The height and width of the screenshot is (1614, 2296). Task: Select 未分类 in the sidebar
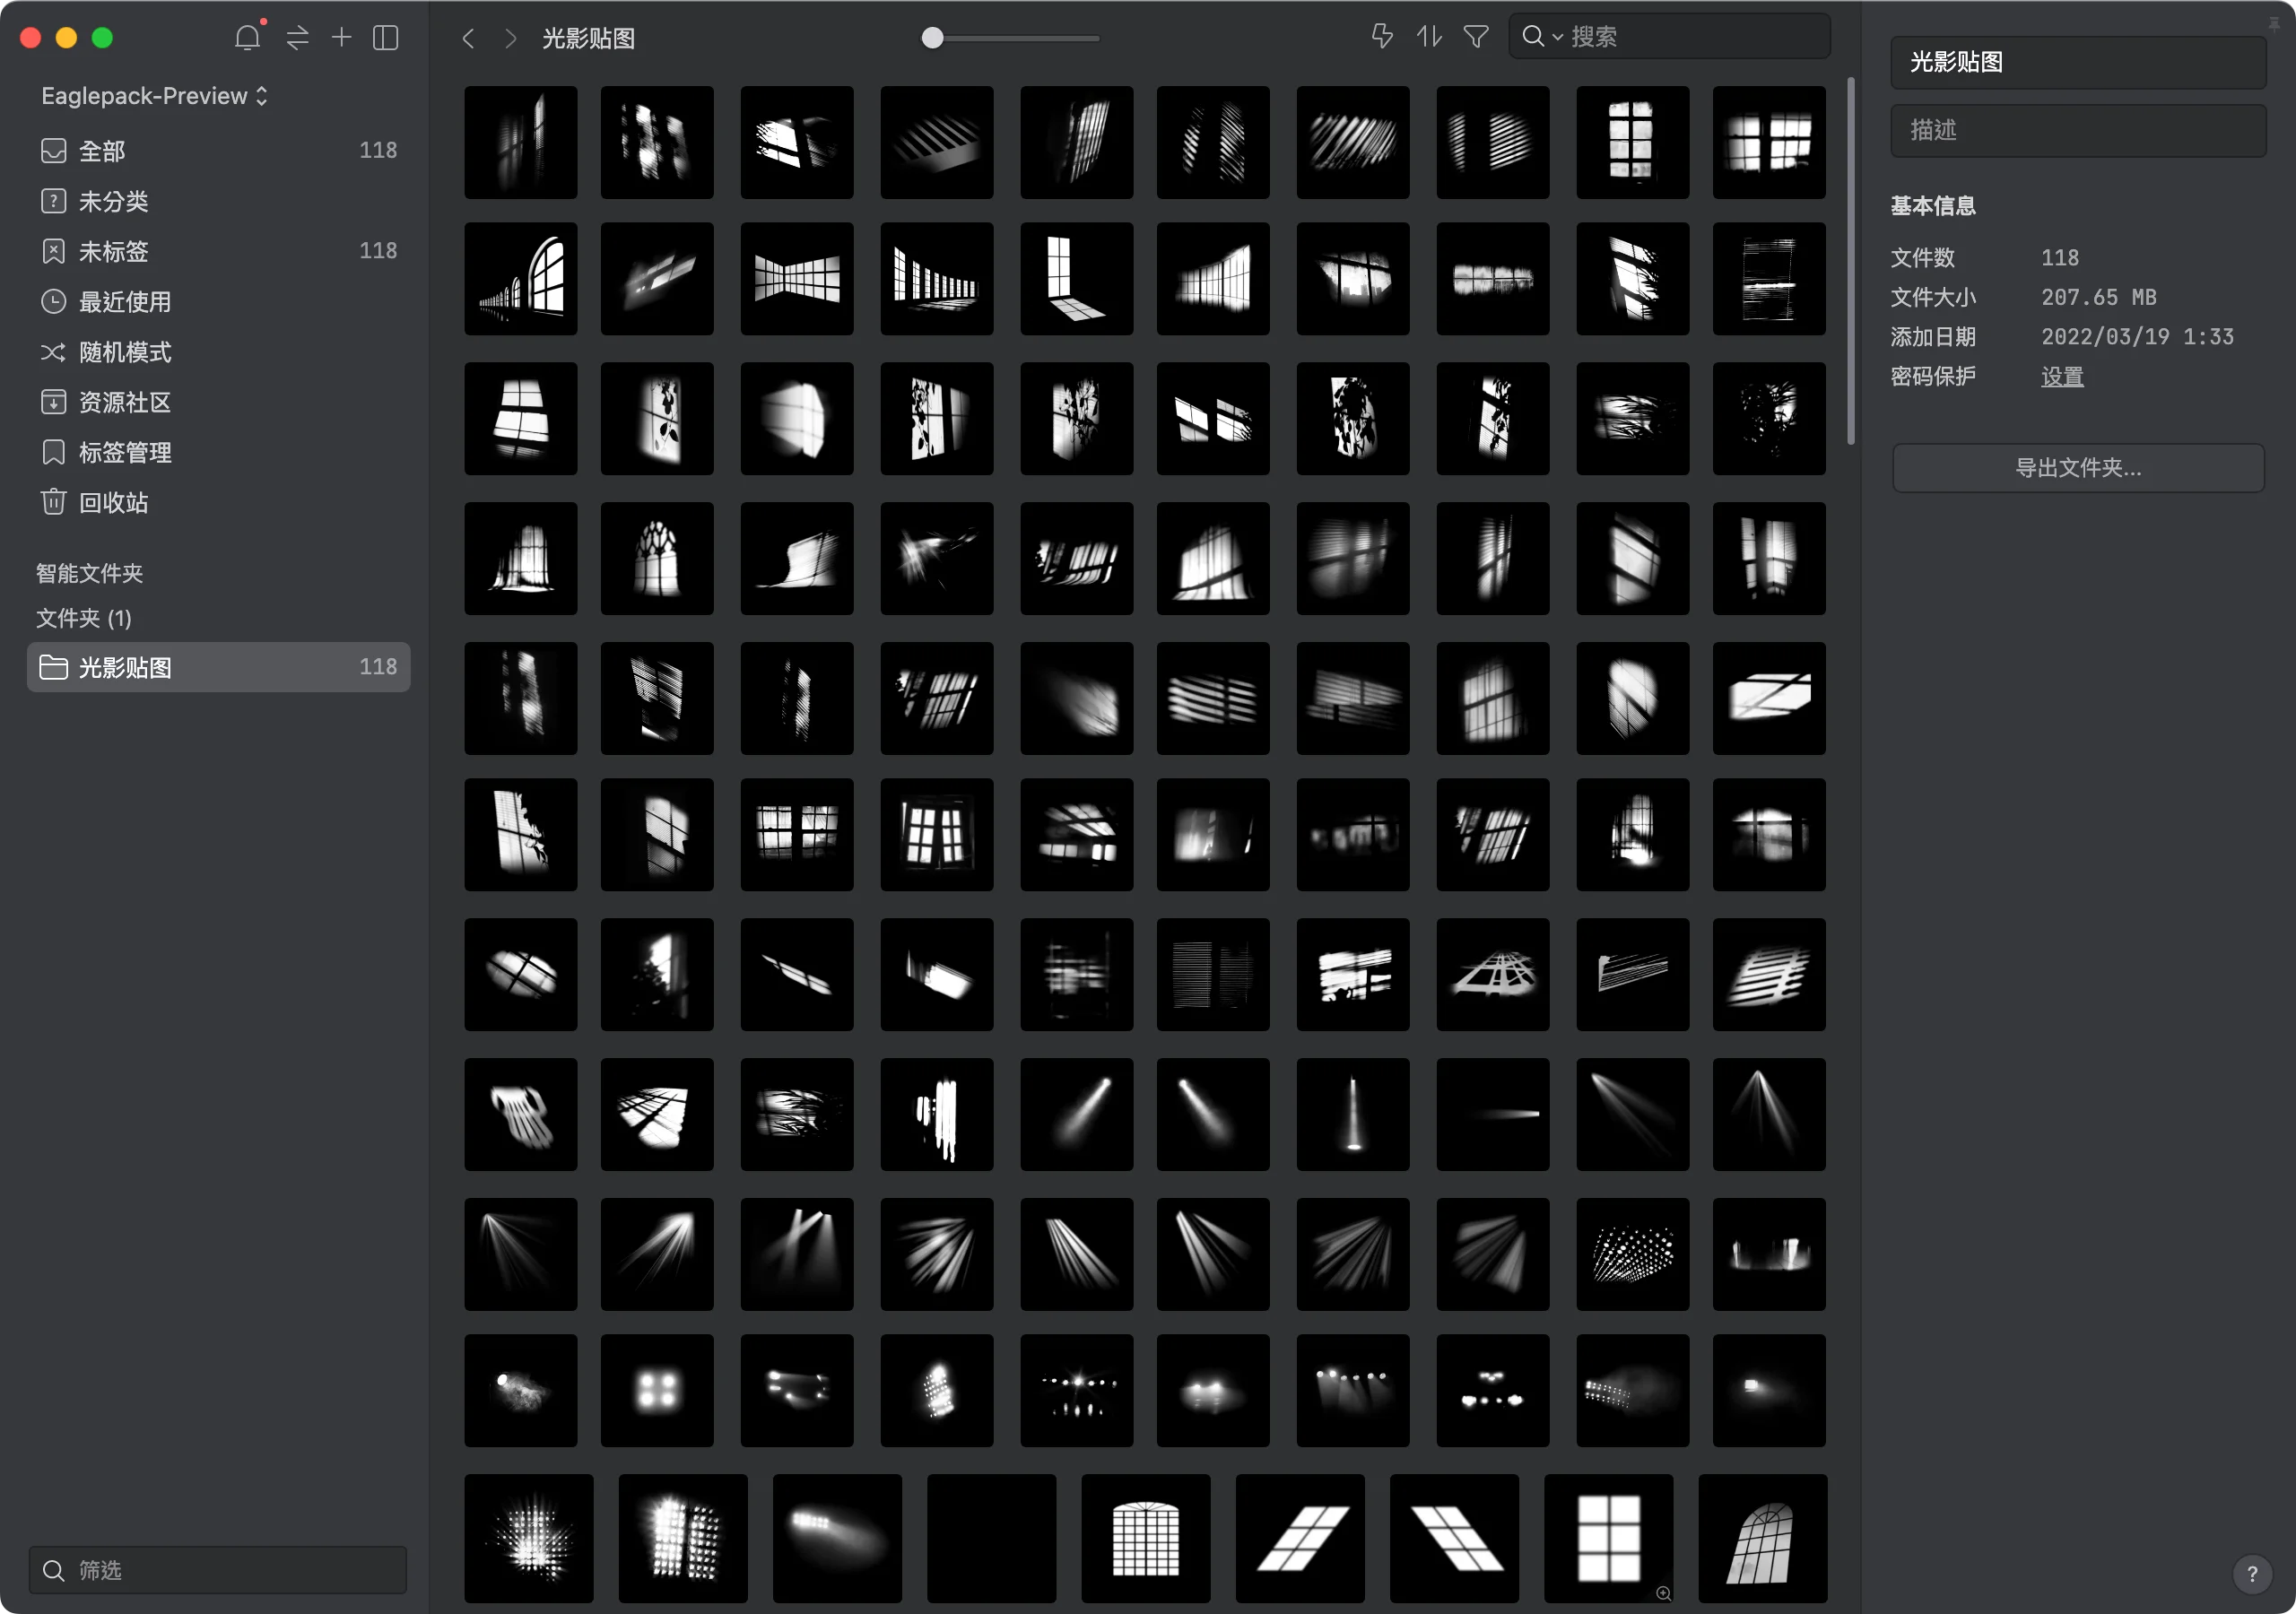[x=218, y=201]
